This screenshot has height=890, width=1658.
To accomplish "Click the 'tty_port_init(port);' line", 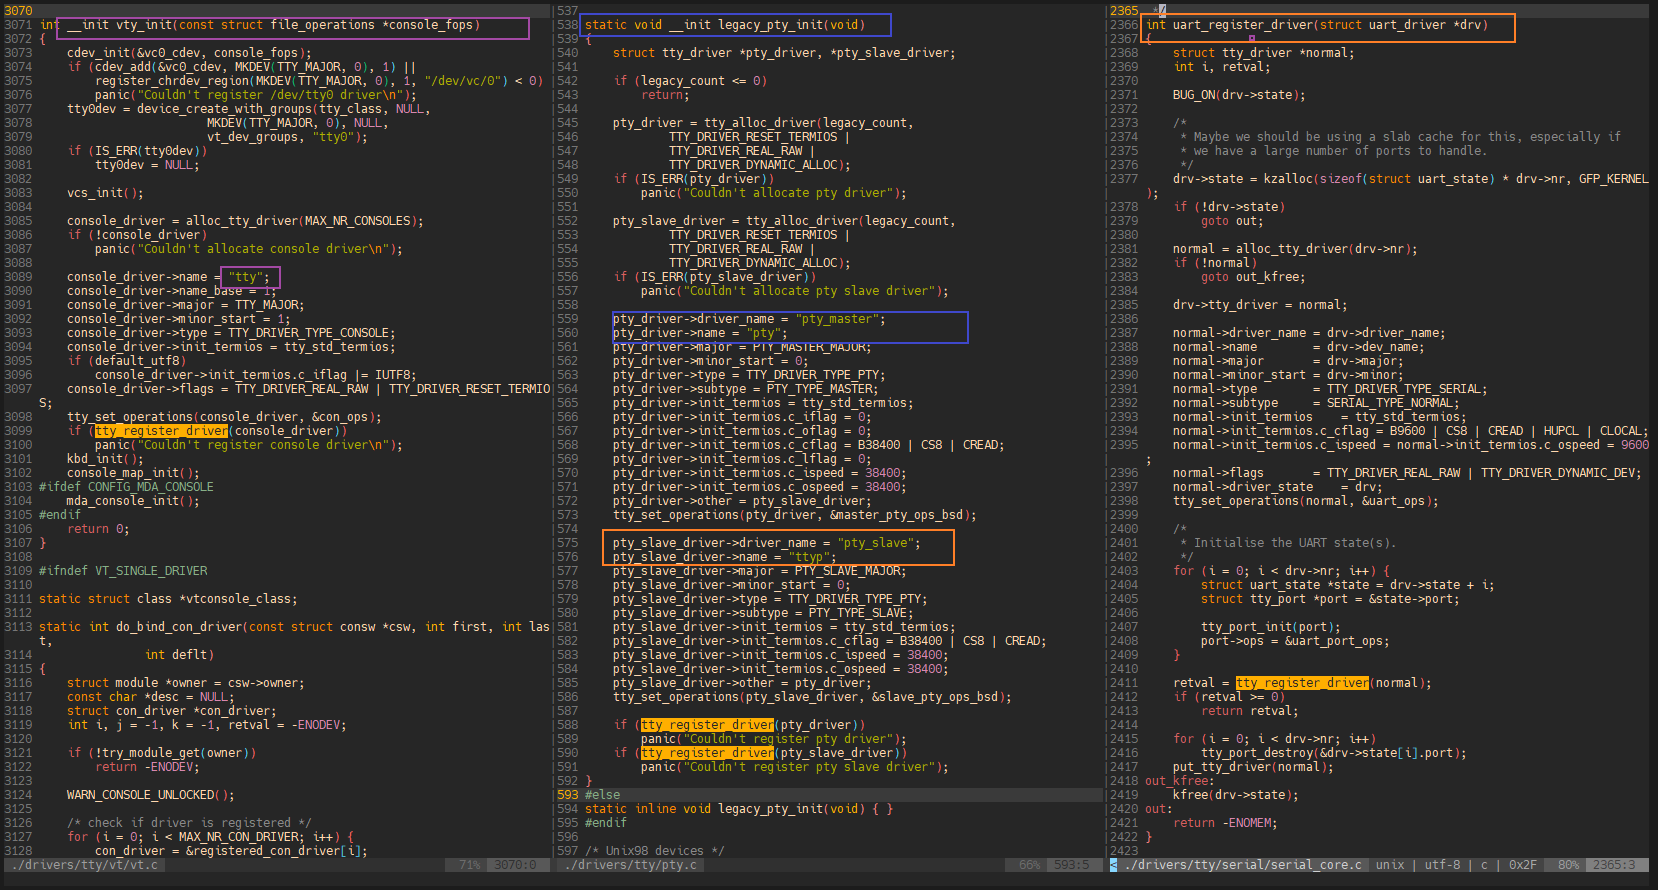I will tap(1271, 627).
